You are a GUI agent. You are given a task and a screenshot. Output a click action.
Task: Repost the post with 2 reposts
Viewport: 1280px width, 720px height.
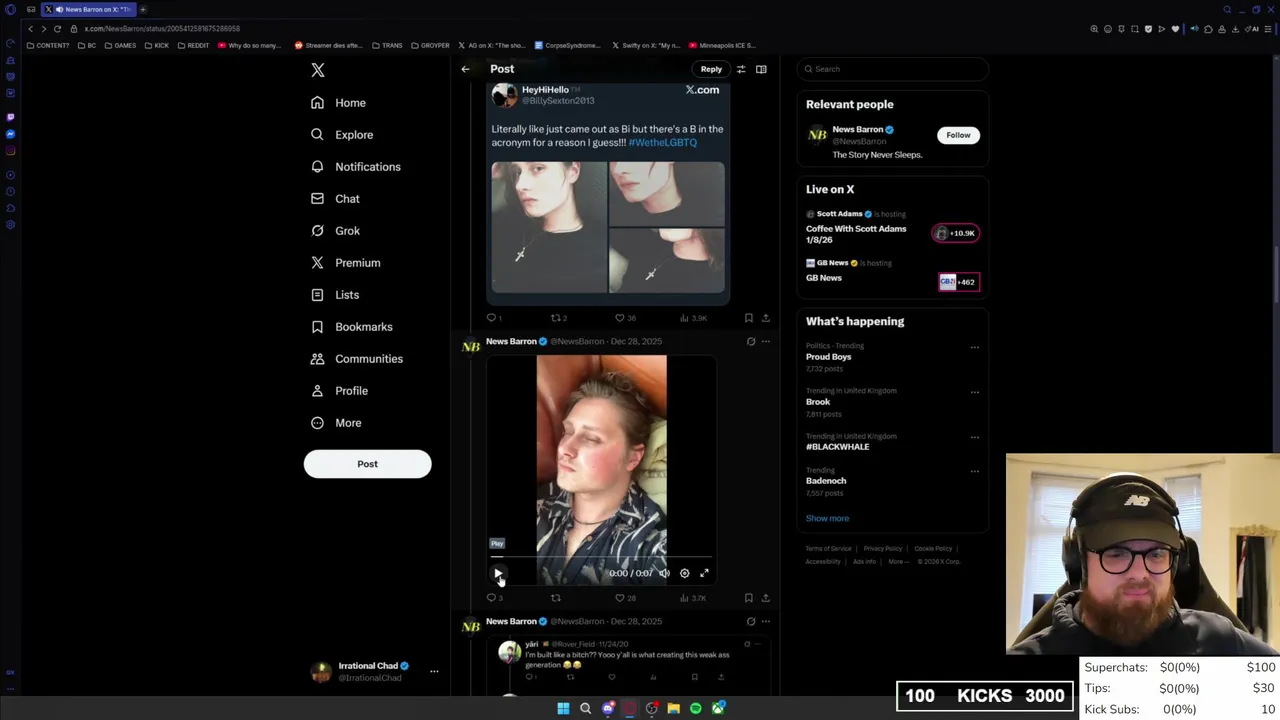tap(558, 318)
